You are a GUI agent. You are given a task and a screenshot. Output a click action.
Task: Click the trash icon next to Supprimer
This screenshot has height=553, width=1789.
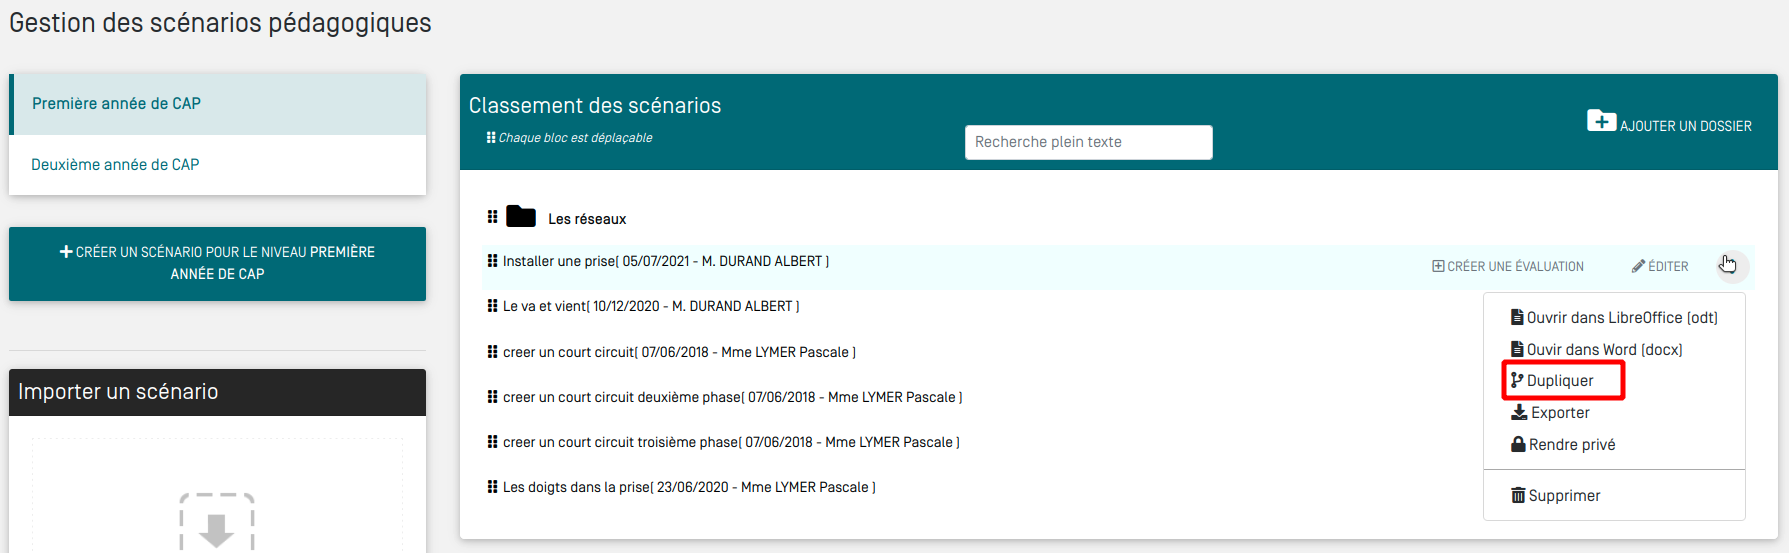1518,496
